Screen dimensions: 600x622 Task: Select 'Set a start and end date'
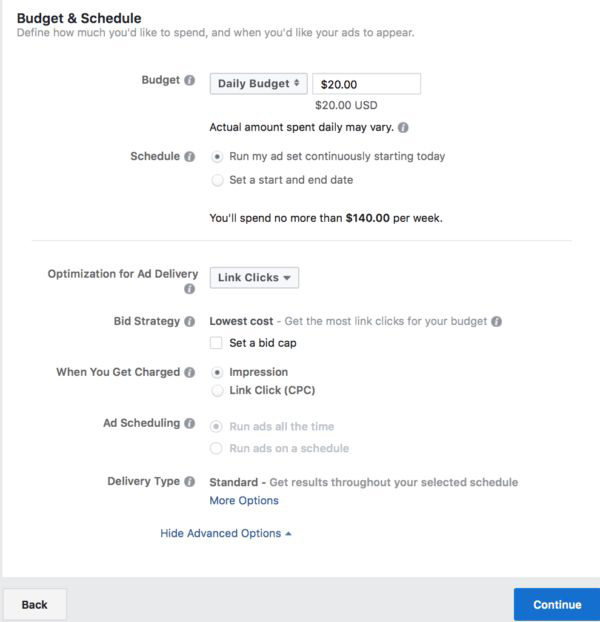coord(217,181)
